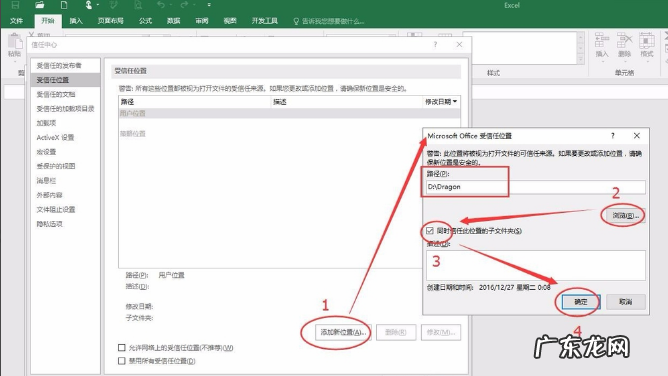This screenshot has height=376, width=668.
Task: Click the 添加新位置 button
Action: 343,333
